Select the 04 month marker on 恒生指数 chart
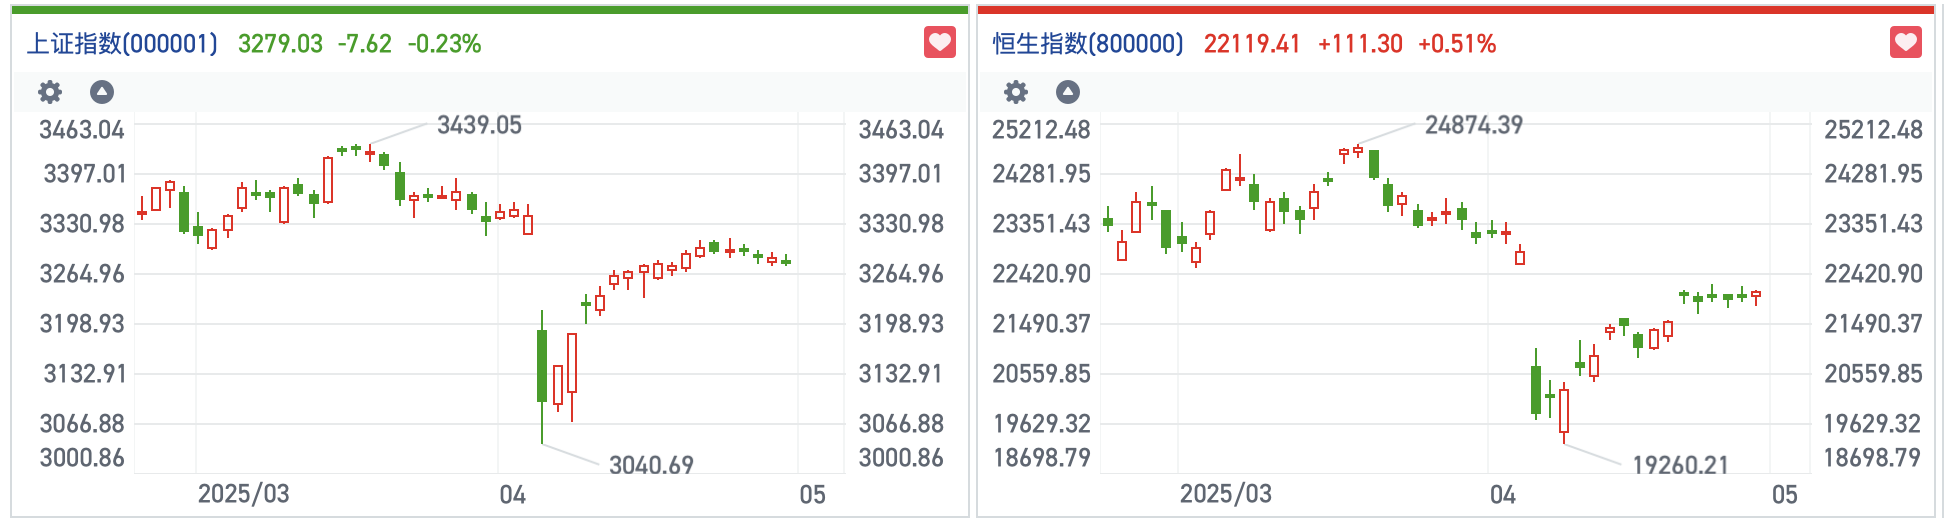Image resolution: width=1944 pixels, height=528 pixels. [x=1502, y=495]
